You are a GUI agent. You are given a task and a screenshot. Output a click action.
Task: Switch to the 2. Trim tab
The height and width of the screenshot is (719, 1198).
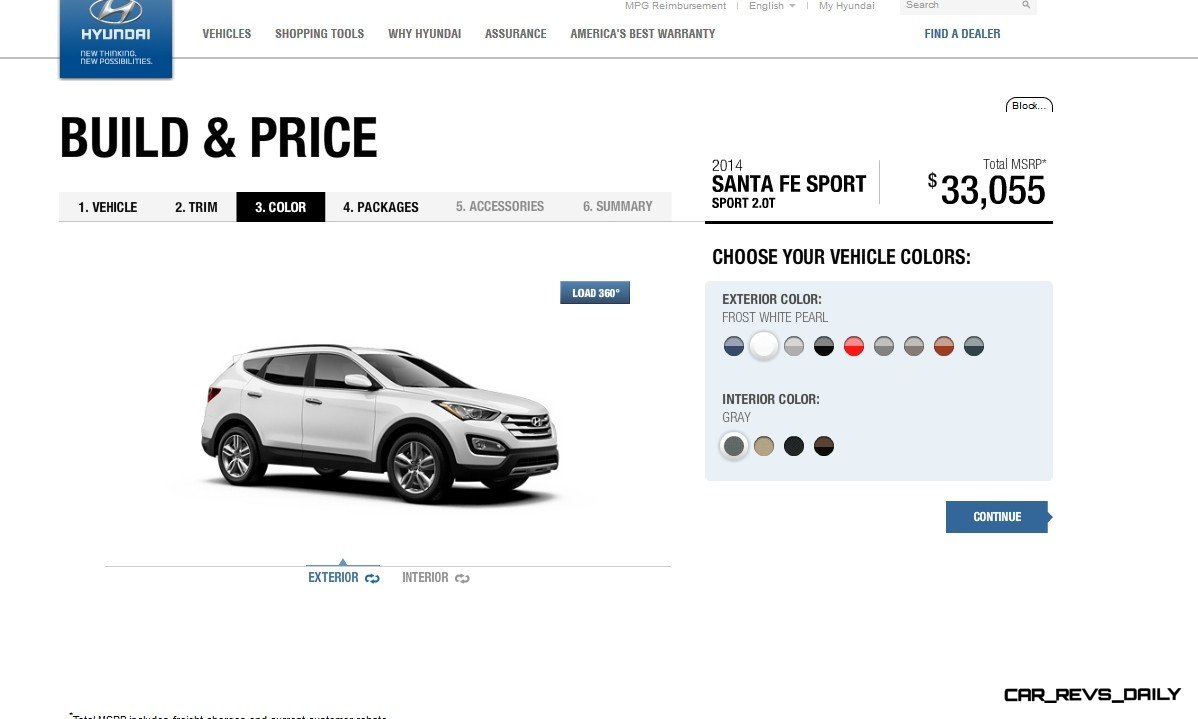[x=196, y=207]
